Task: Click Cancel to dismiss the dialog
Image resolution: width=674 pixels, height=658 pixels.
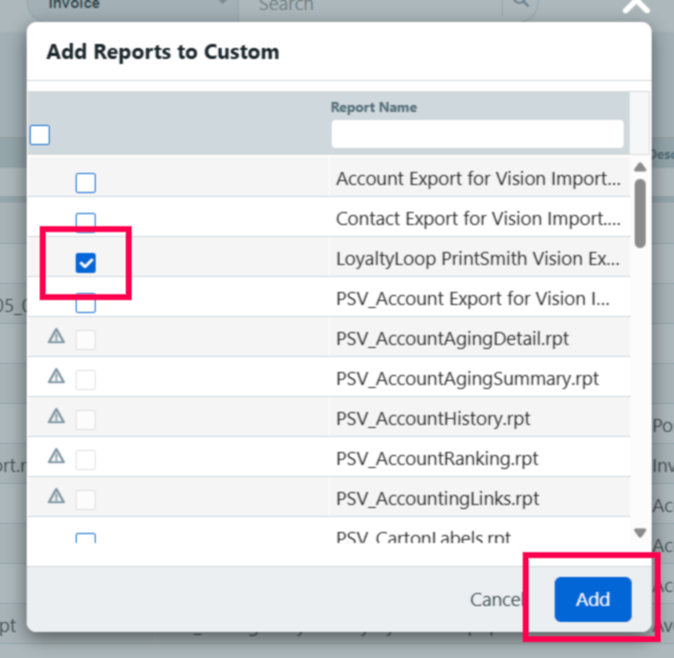Action: (497, 600)
